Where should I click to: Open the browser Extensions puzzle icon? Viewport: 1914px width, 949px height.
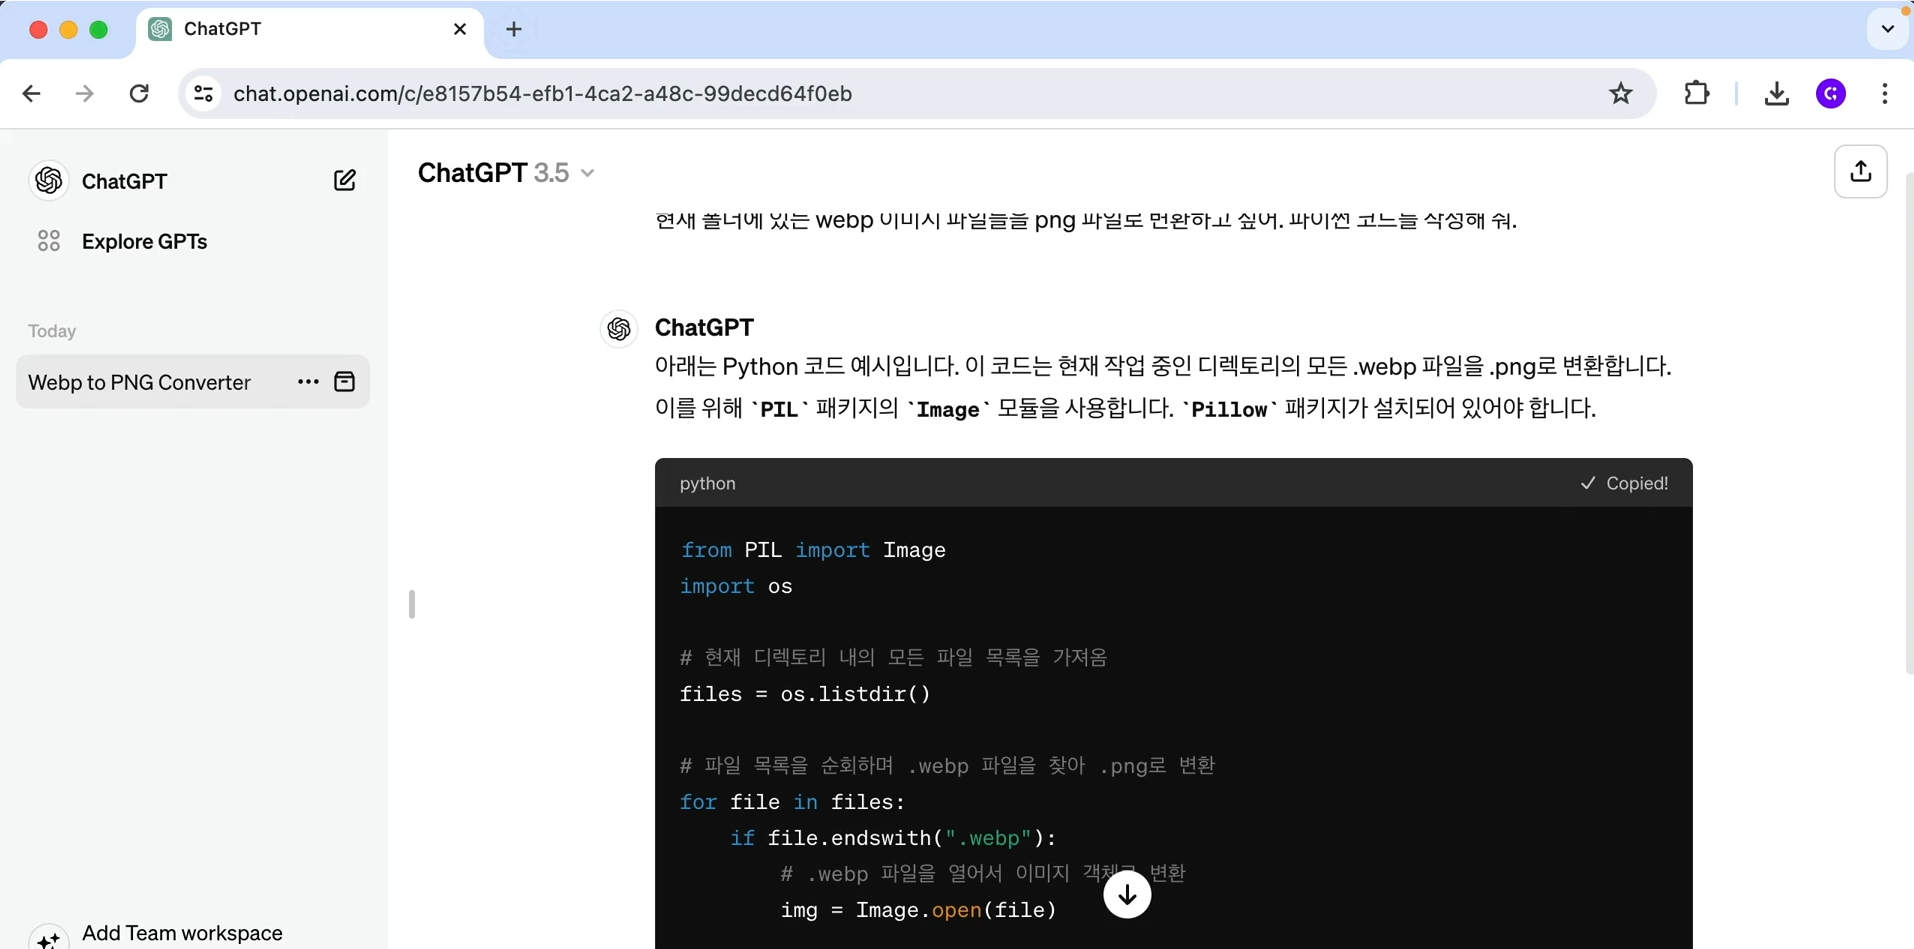(x=1697, y=94)
